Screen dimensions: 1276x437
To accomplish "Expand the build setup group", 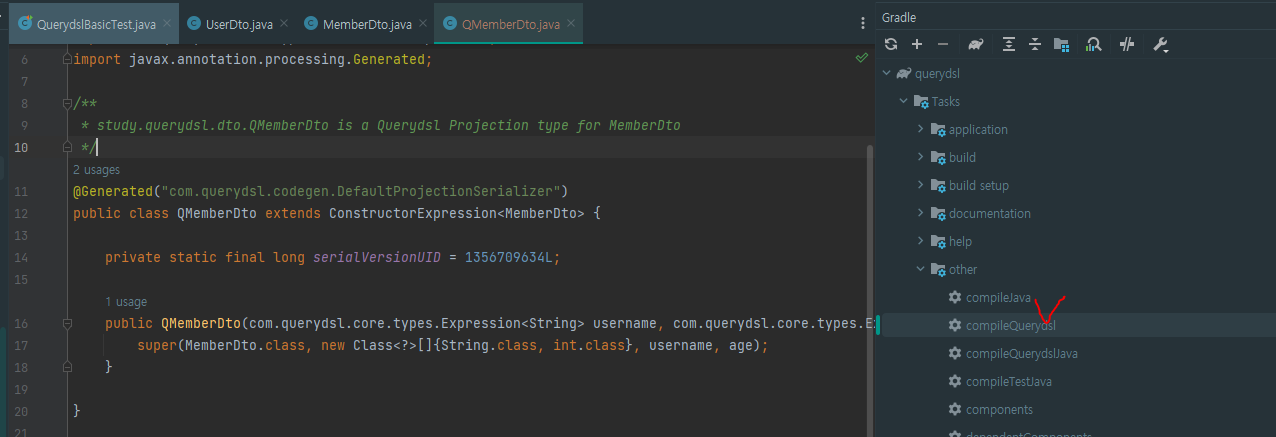I will coord(921,185).
